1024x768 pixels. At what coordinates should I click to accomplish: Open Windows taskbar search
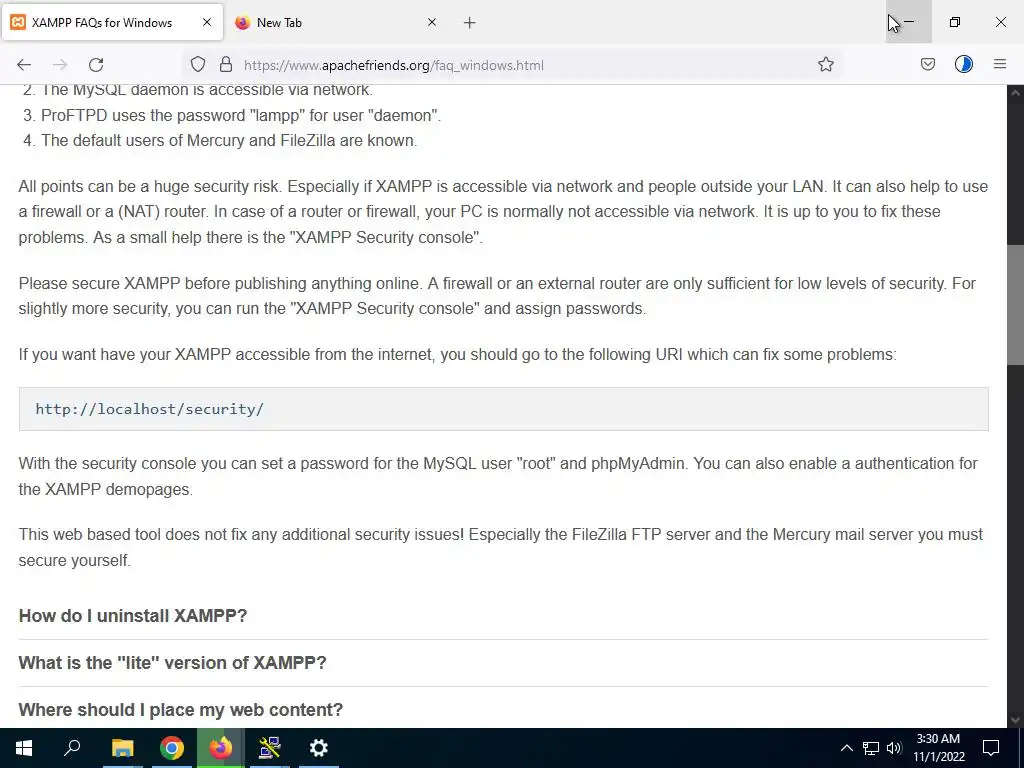click(x=72, y=748)
